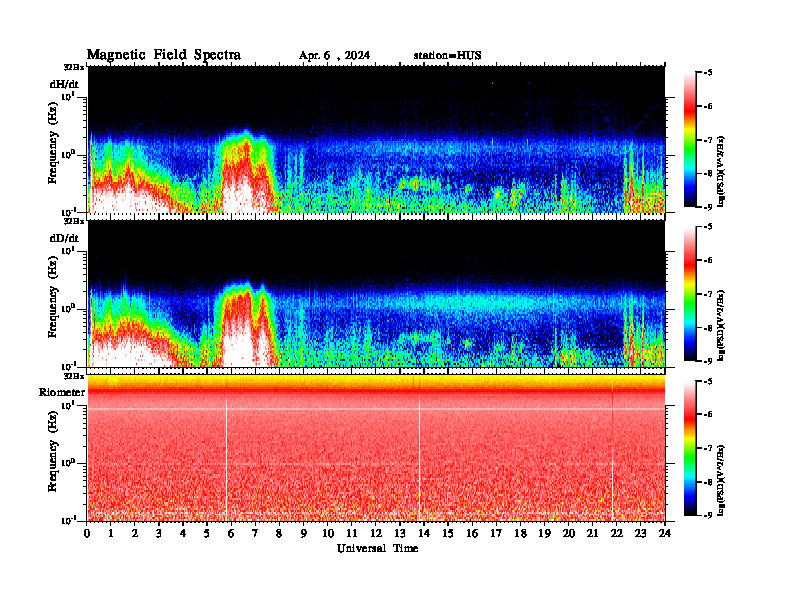Click hour tick label "4" on time axis

(x=183, y=533)
